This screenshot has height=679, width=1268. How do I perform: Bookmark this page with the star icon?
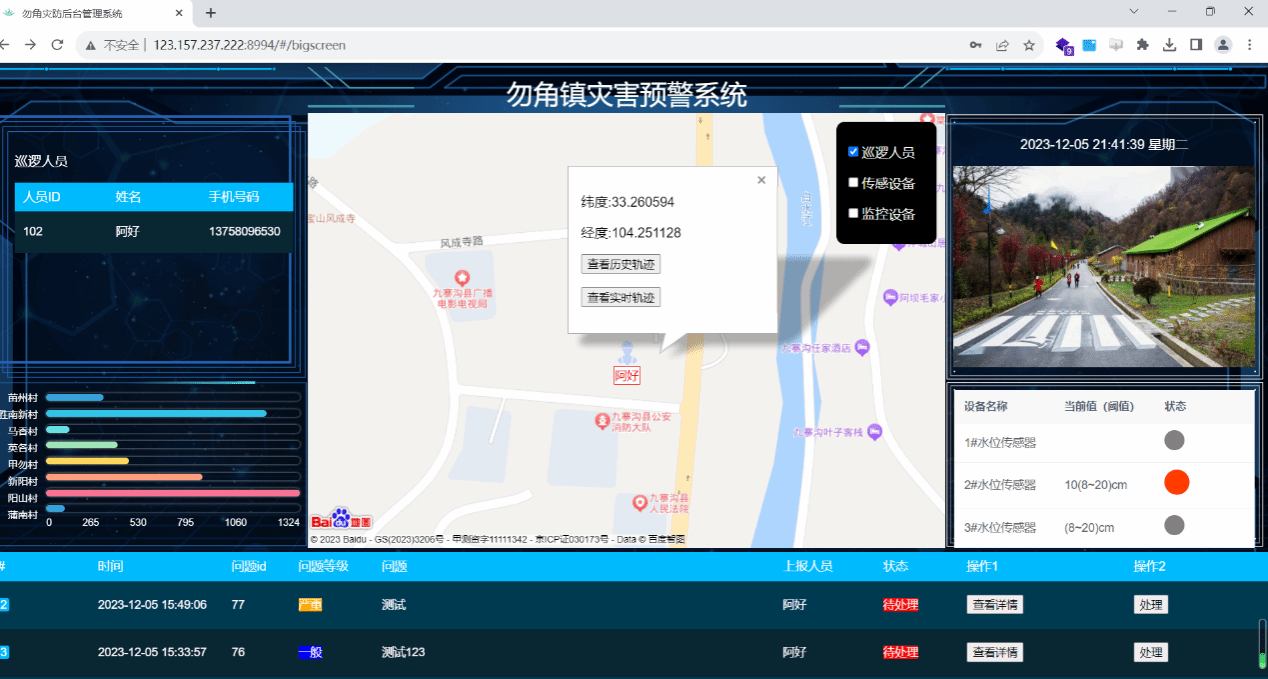coord(1029,45)
